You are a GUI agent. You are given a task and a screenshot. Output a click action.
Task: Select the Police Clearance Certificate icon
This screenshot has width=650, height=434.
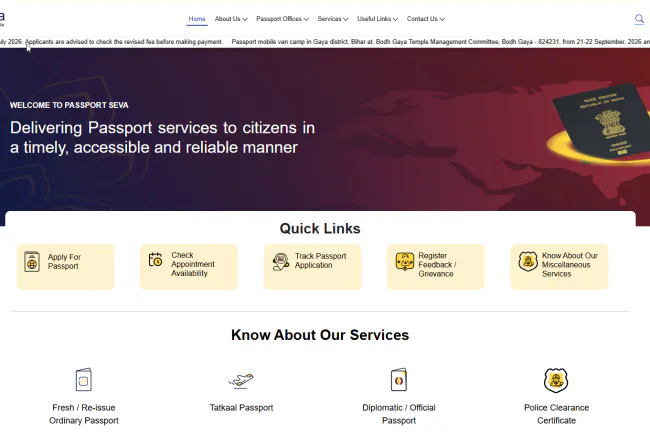(556, 380)
